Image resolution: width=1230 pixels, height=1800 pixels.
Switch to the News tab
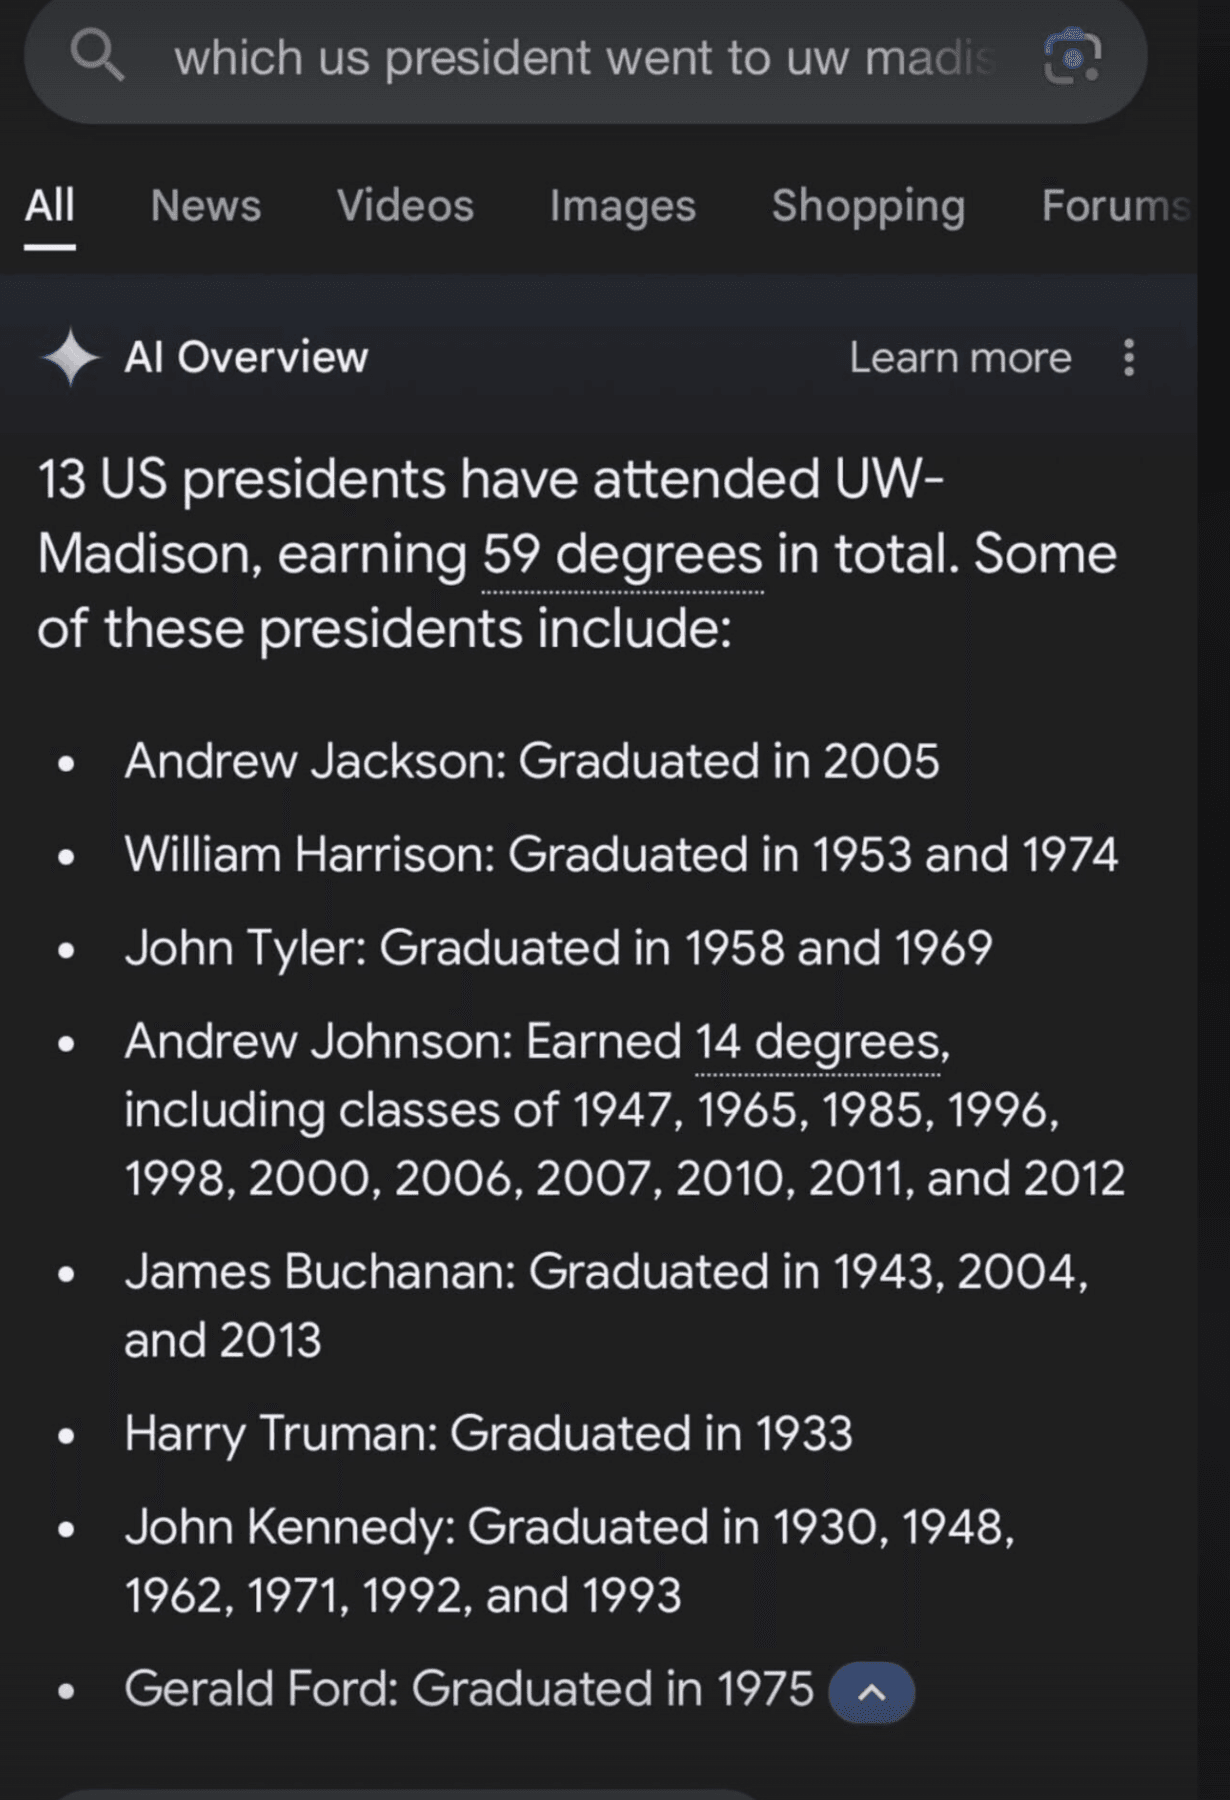pos(205,206)
